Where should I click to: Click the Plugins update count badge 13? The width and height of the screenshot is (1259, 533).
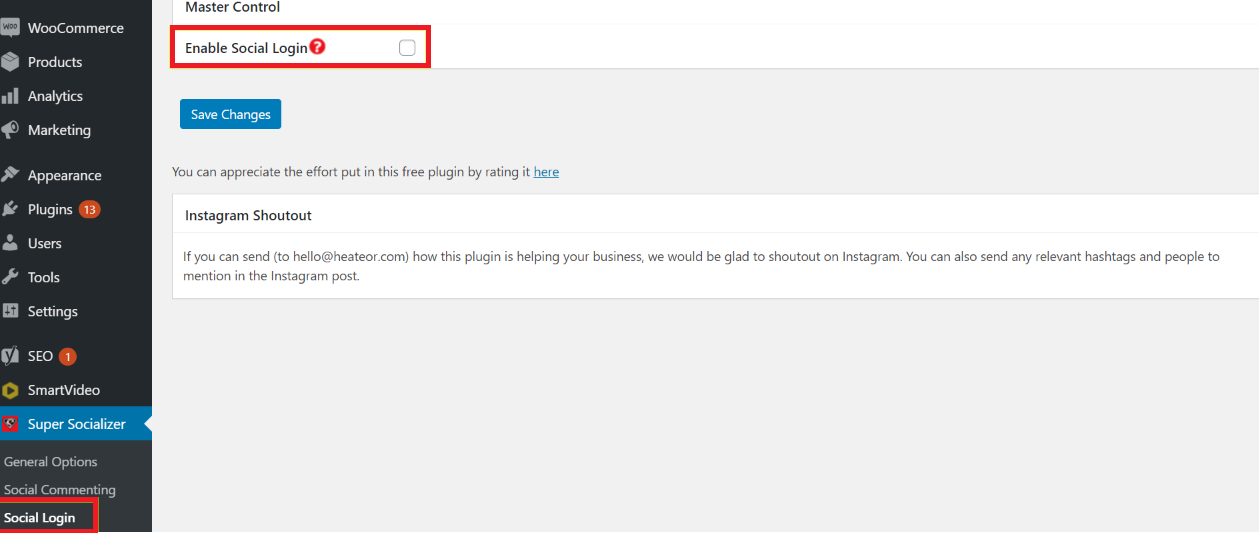[90, 209]
